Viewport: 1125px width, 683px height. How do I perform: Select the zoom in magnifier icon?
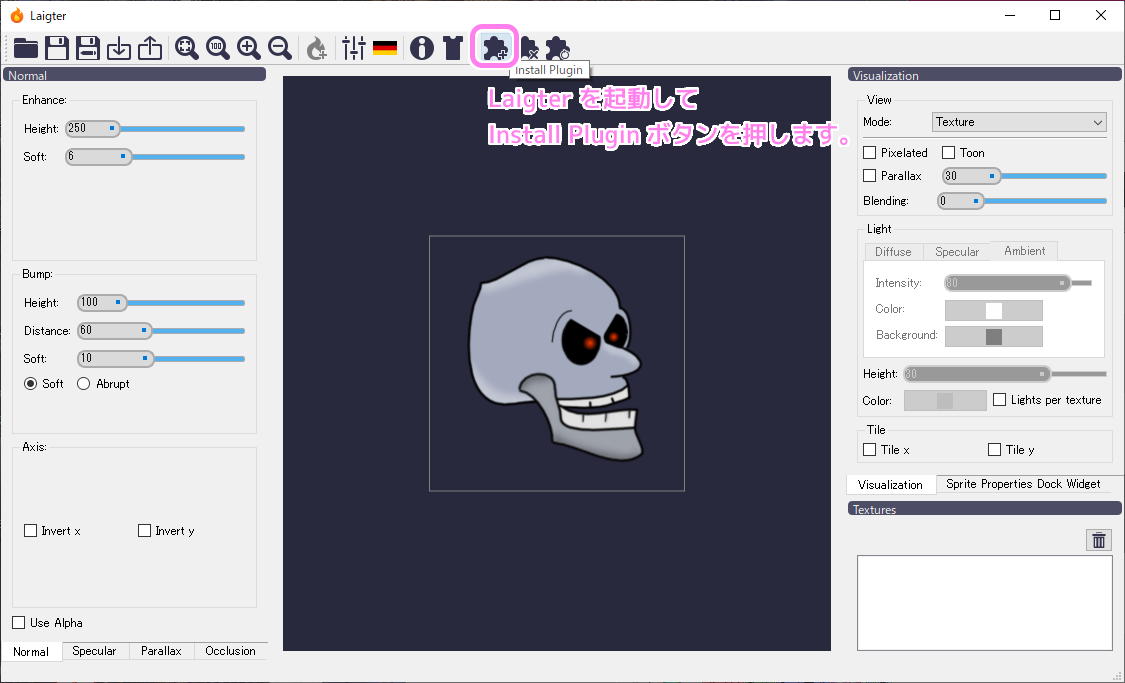(x=249, y=47)
